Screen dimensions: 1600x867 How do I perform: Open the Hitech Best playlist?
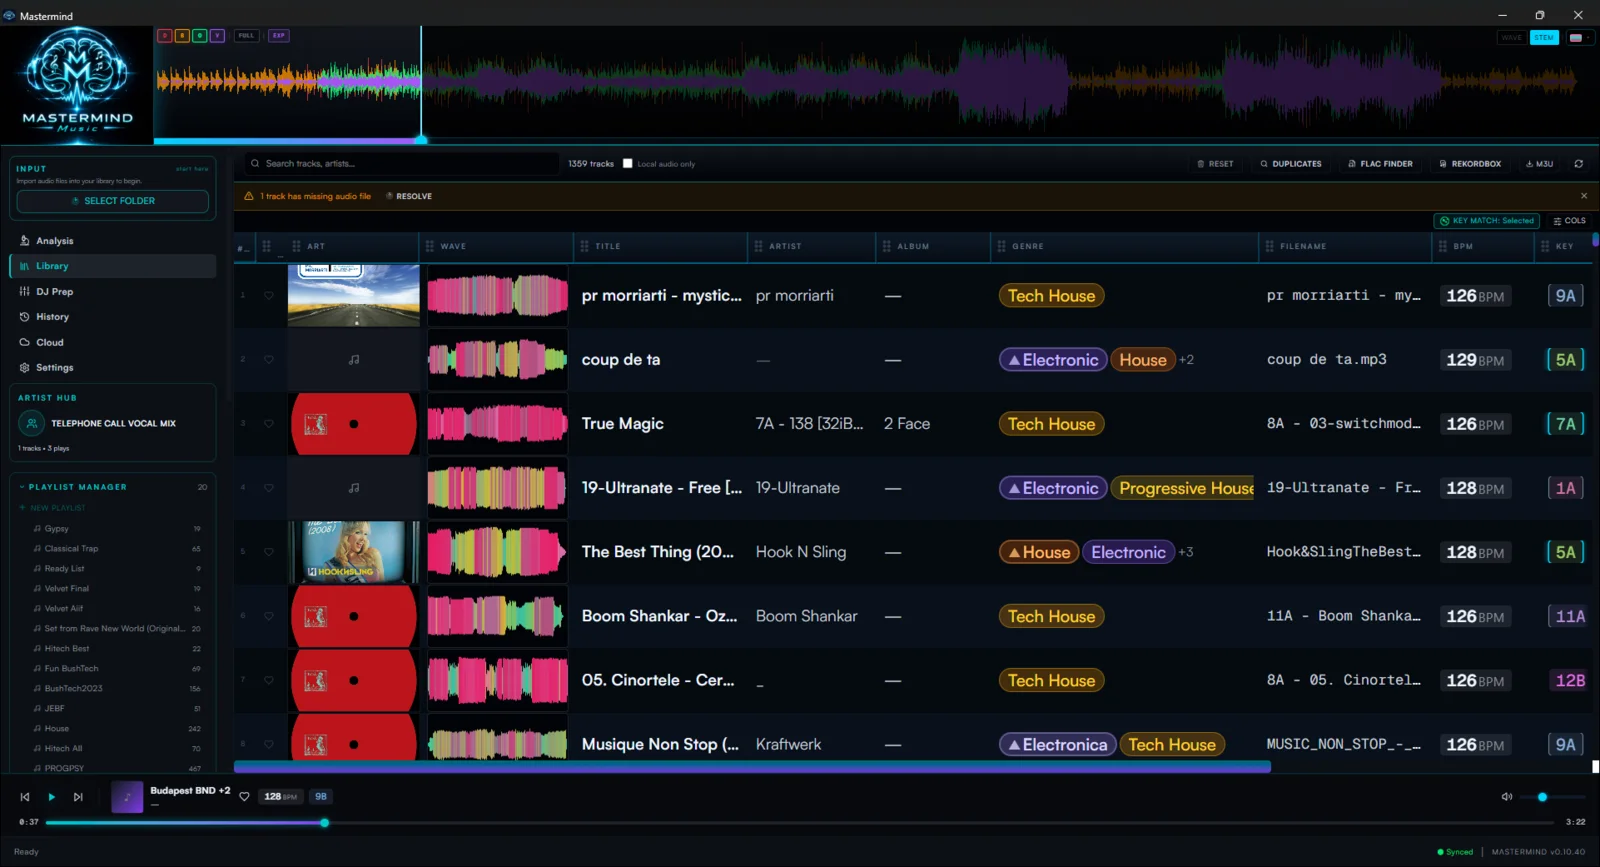click(117, 649)
